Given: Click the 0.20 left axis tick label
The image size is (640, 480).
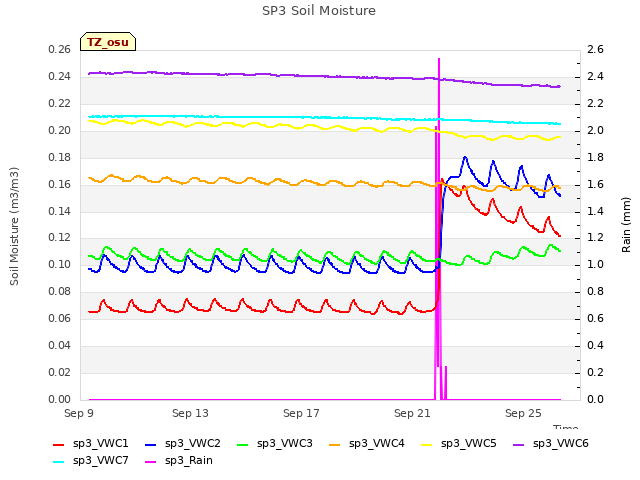Looking at the screenshot, I should coord(60,131).
